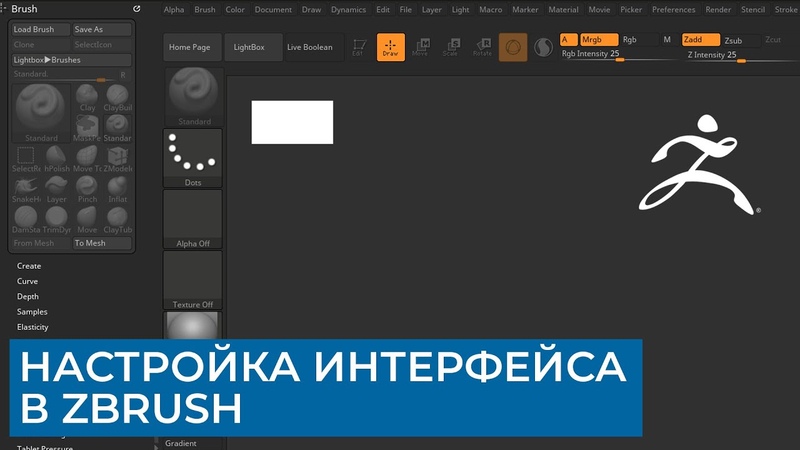
Task: Open the Macro menu
Action: 491,9
